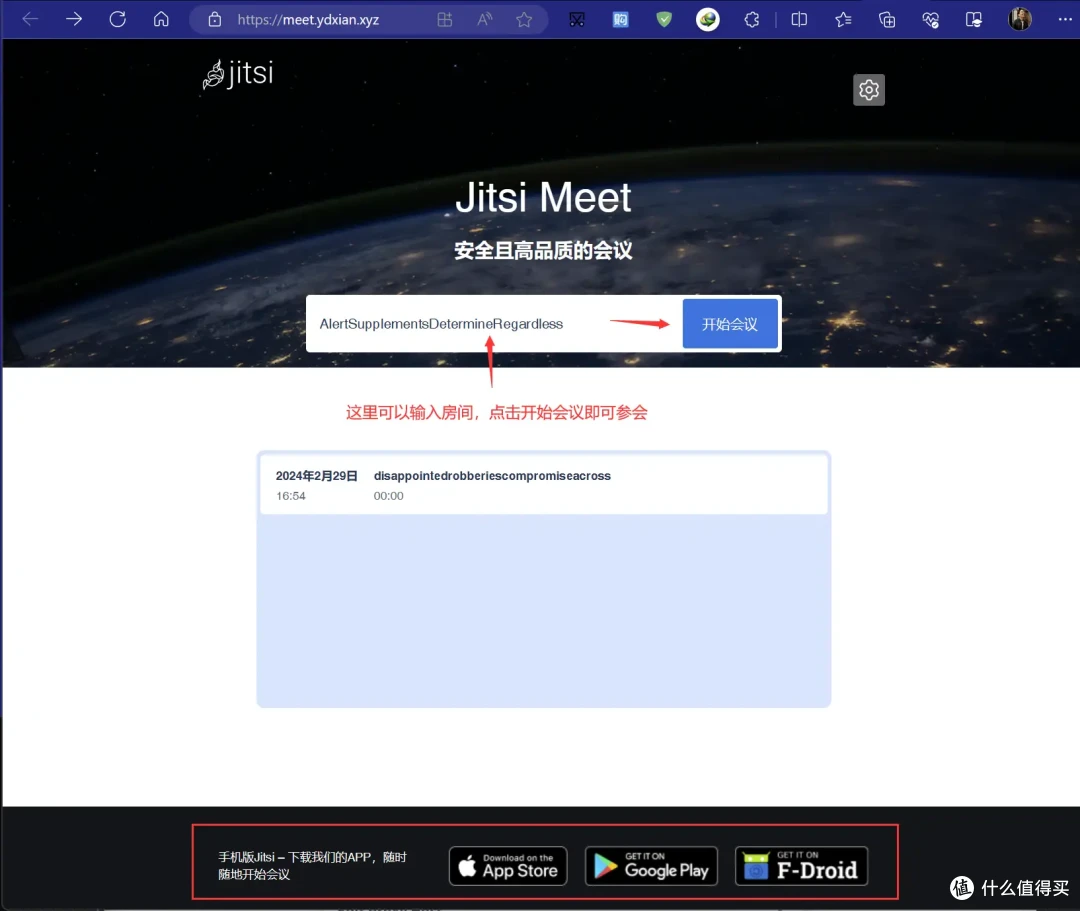Viewport: 1080px width, 911px height.
Task: Open the round download manager extension icon
Action: (x=707, y=20)
